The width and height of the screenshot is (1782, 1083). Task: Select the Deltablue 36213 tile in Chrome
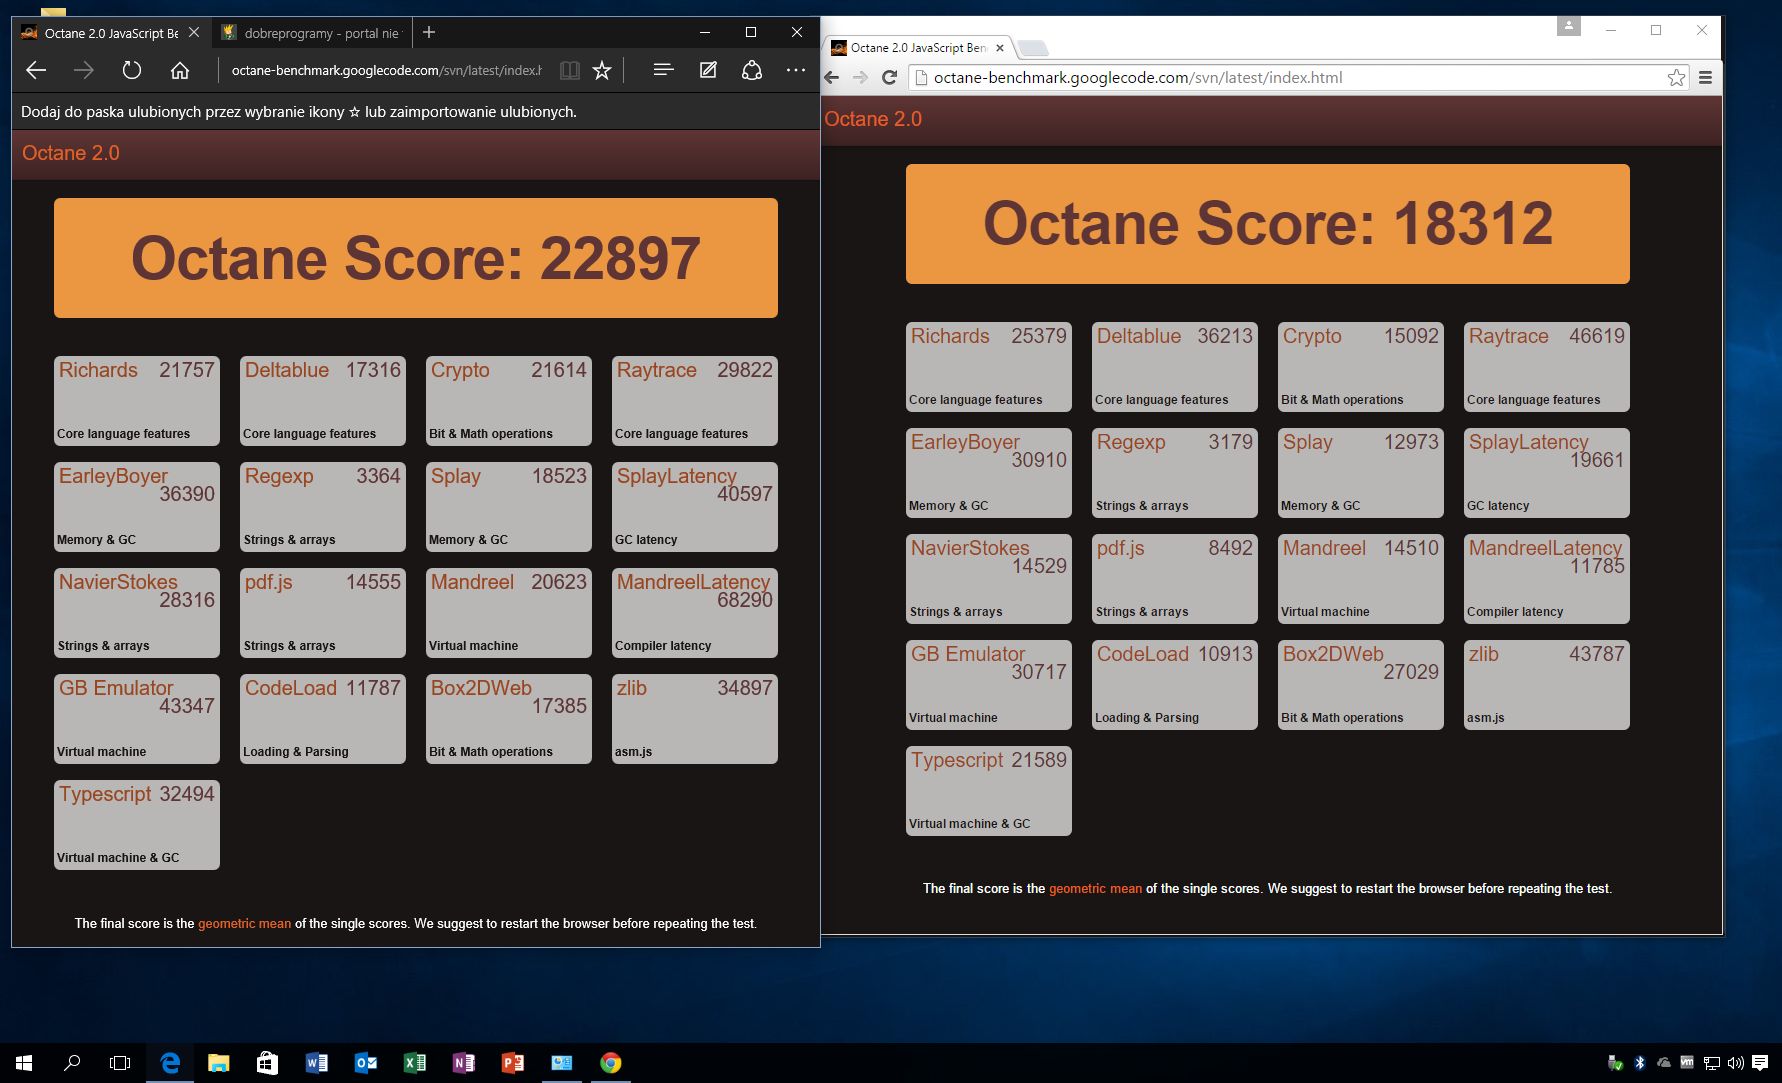[x=1175, y=367]
